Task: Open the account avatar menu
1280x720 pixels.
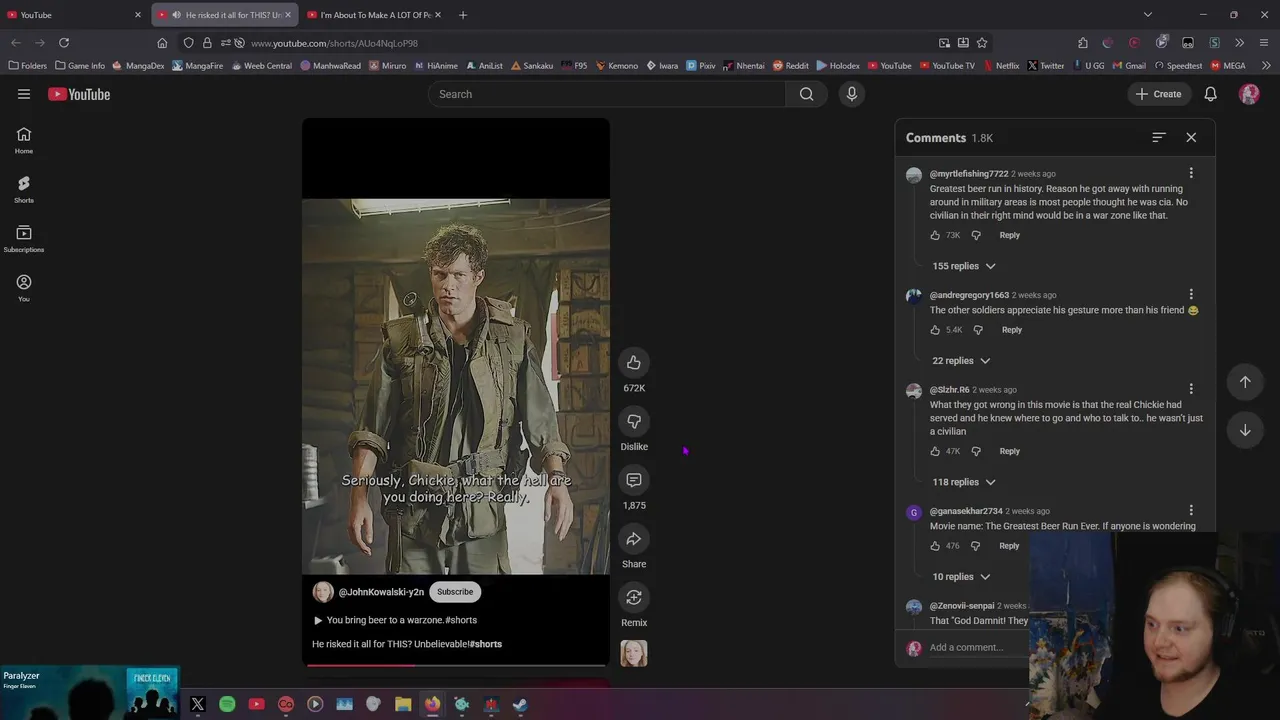Action: pyautogui.click(x=1249, y=94)
